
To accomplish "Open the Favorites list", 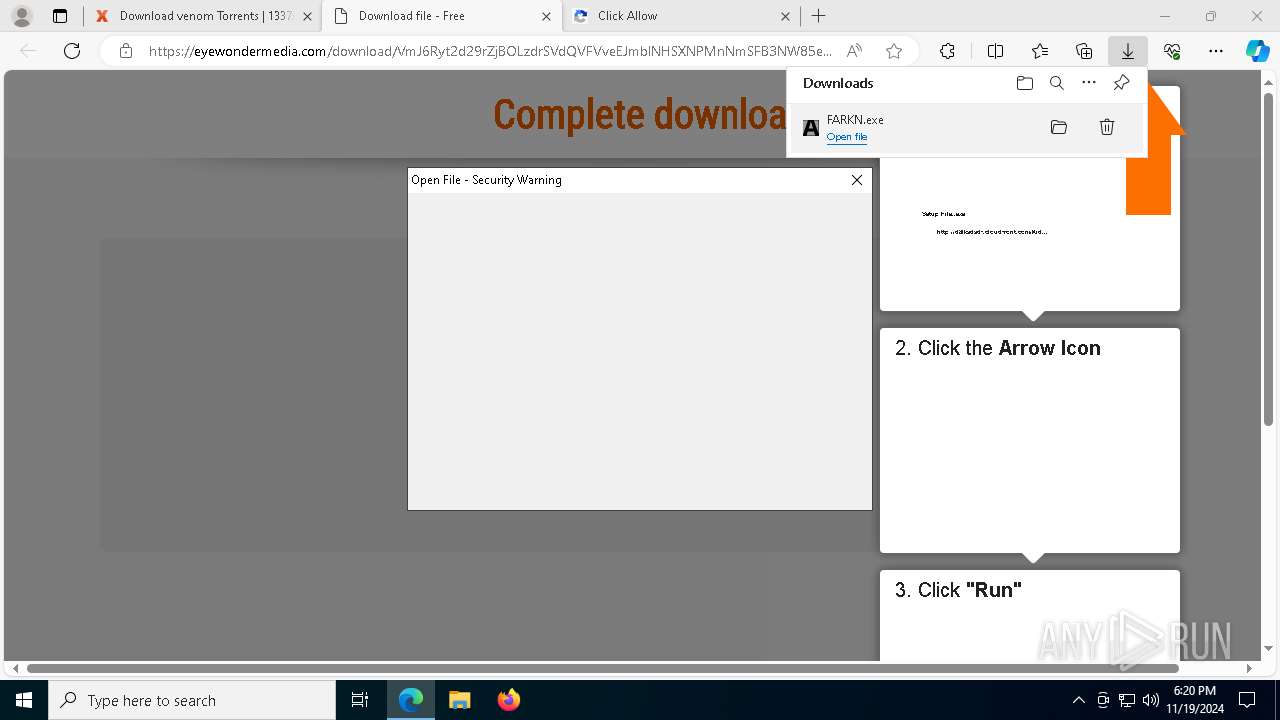I will coord(1040,51).
